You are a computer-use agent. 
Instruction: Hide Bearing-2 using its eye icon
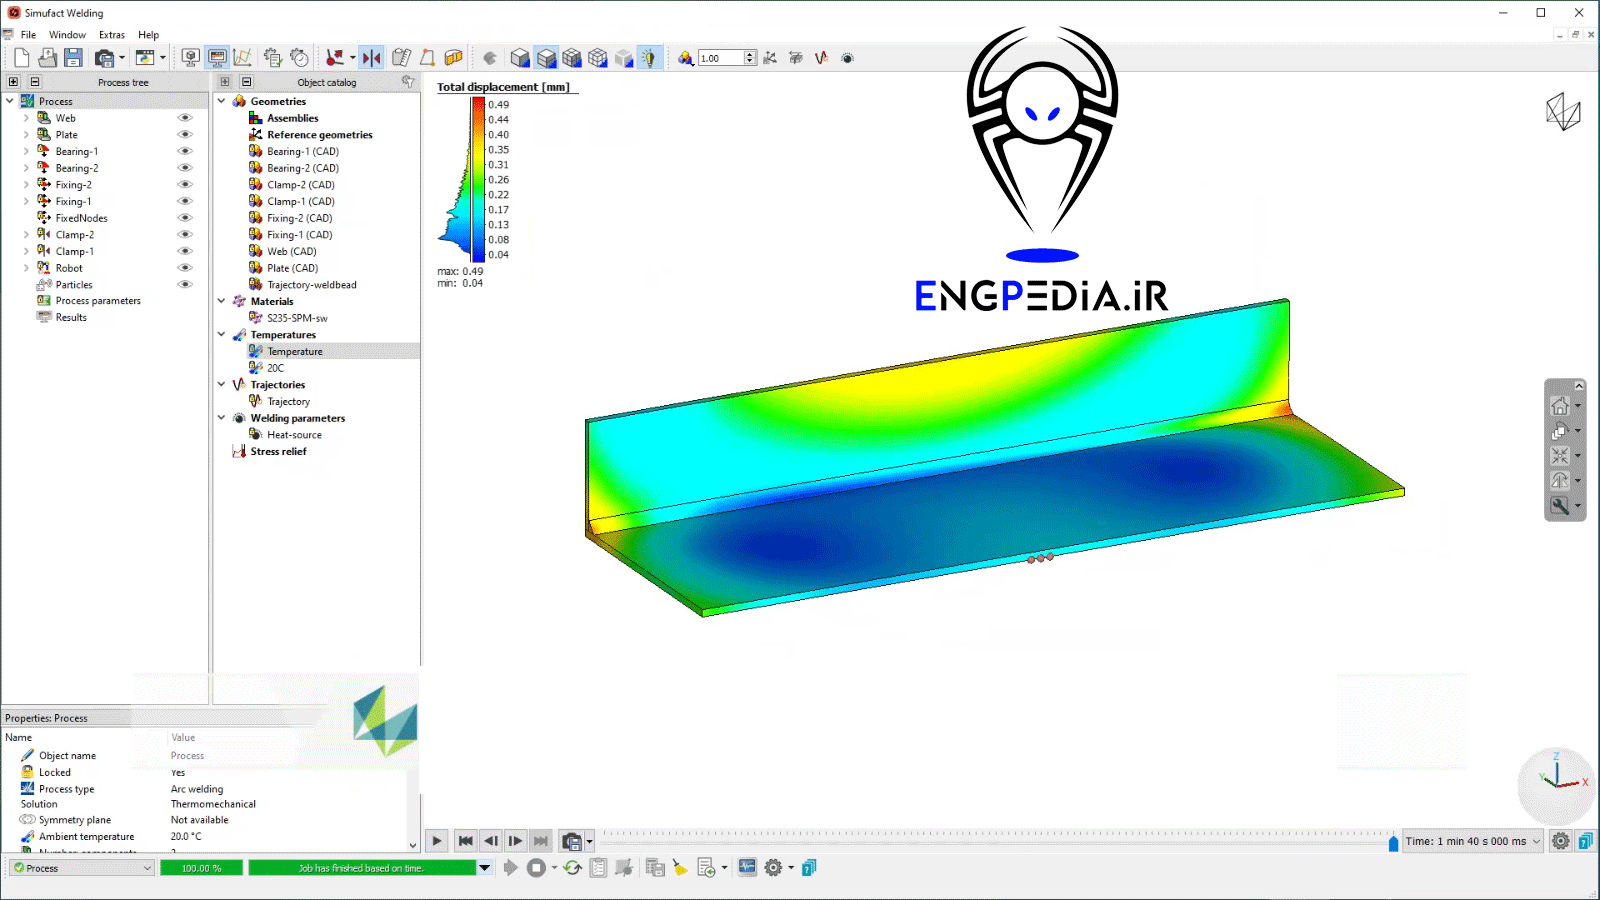coord(184,168)
